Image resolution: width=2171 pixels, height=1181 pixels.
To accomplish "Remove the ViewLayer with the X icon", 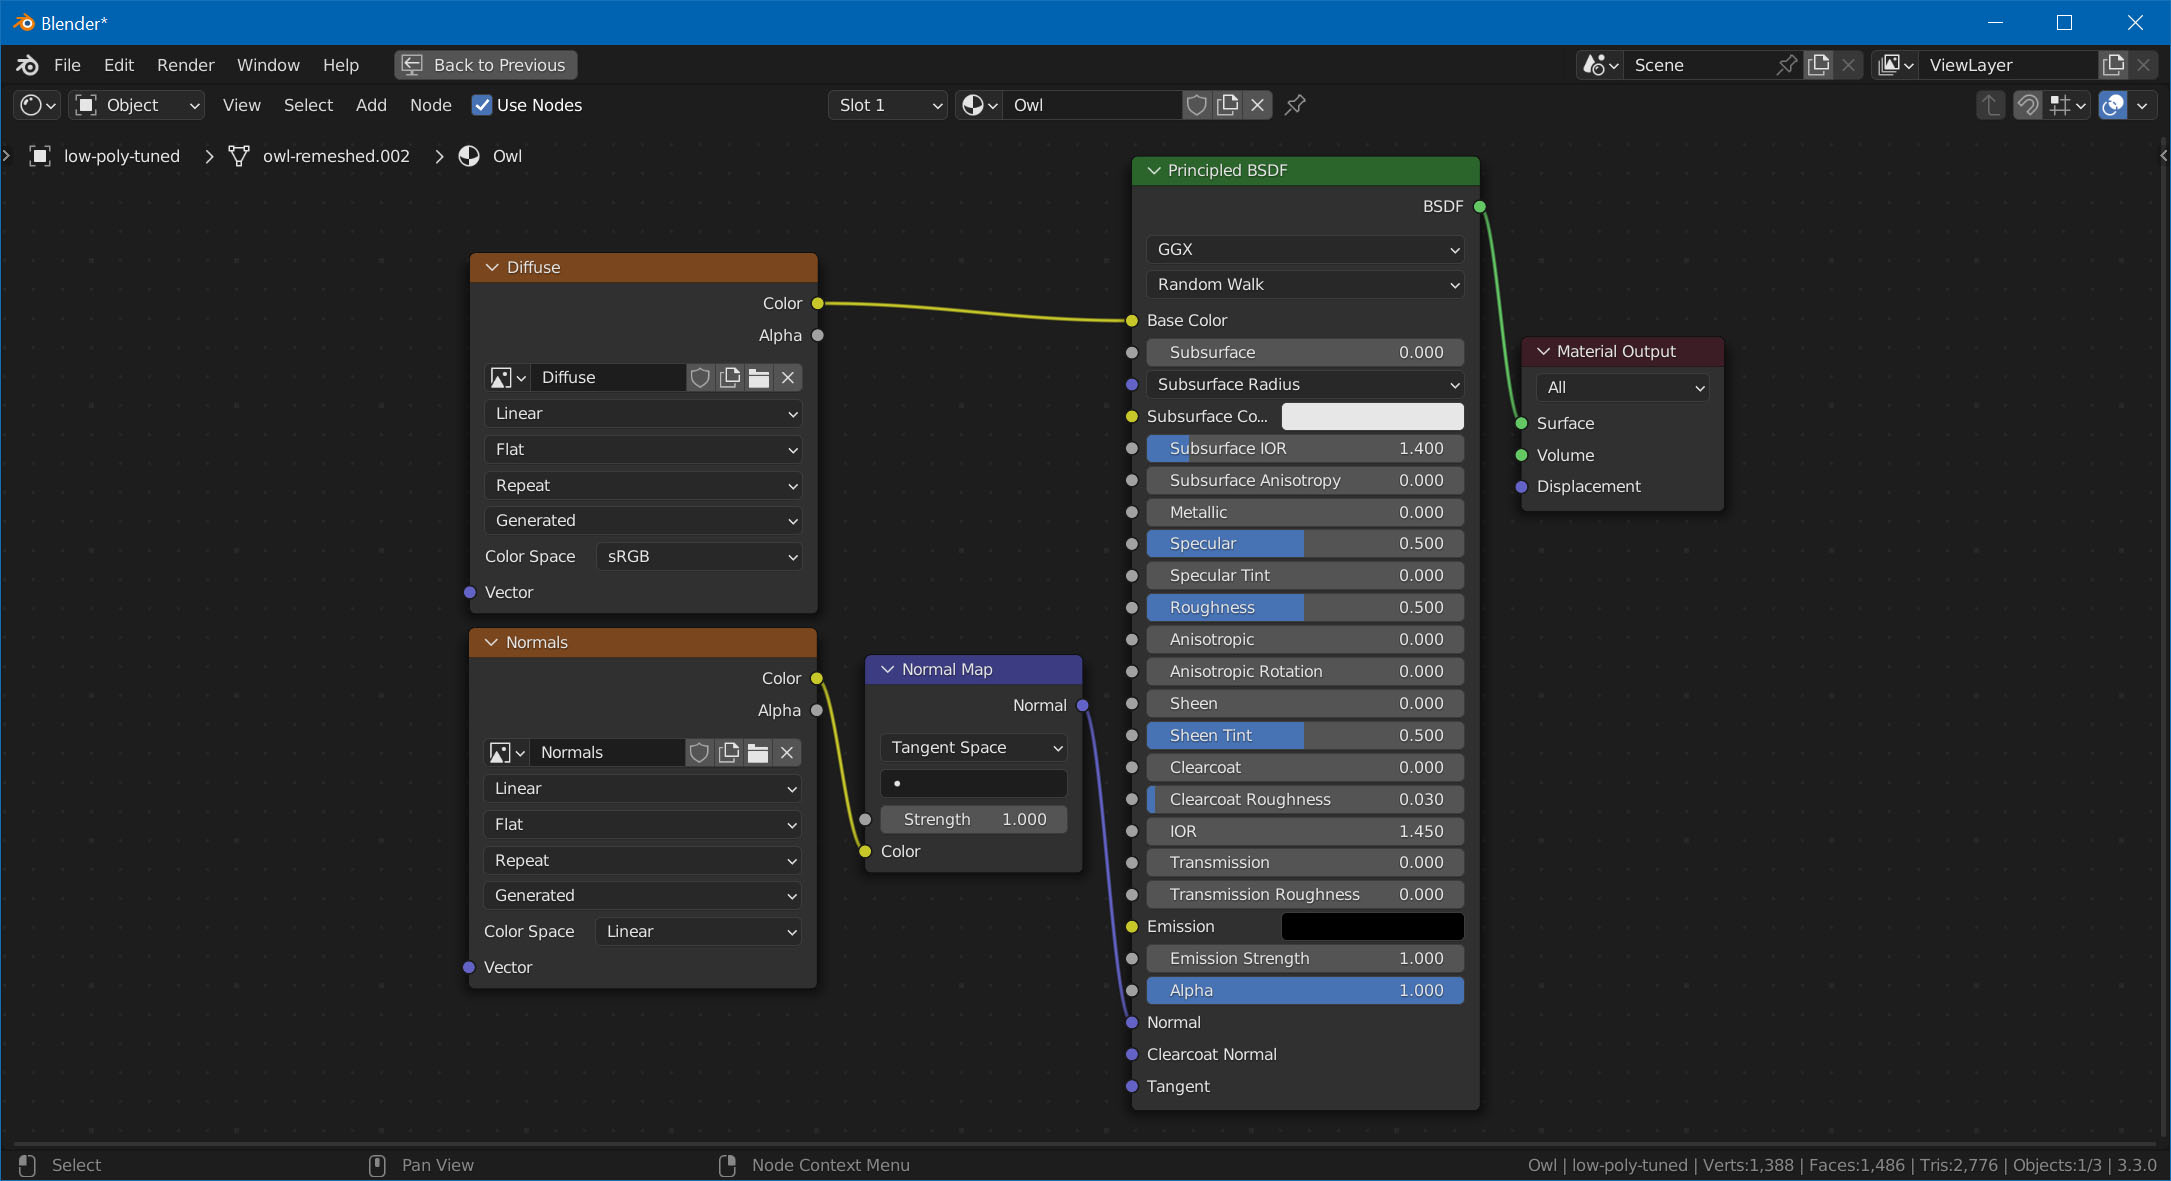I will (2143, 65).
